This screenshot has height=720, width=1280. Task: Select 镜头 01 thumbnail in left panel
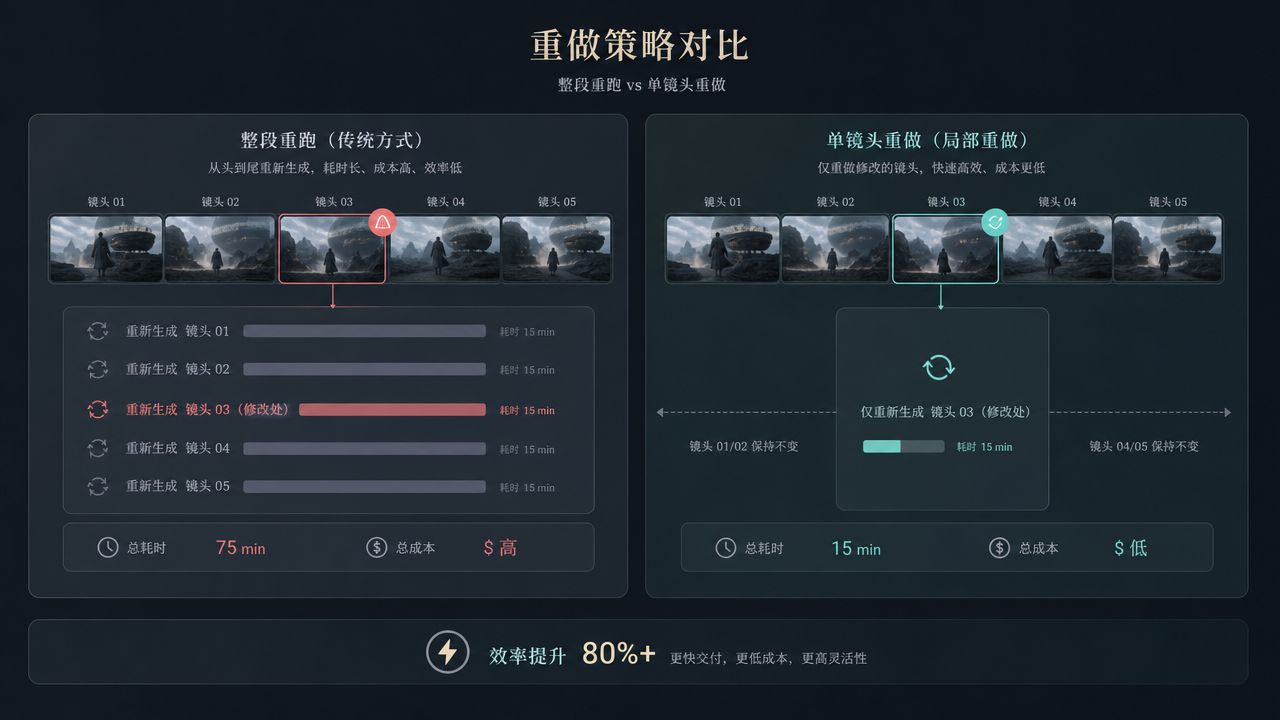tap(106, 249)
